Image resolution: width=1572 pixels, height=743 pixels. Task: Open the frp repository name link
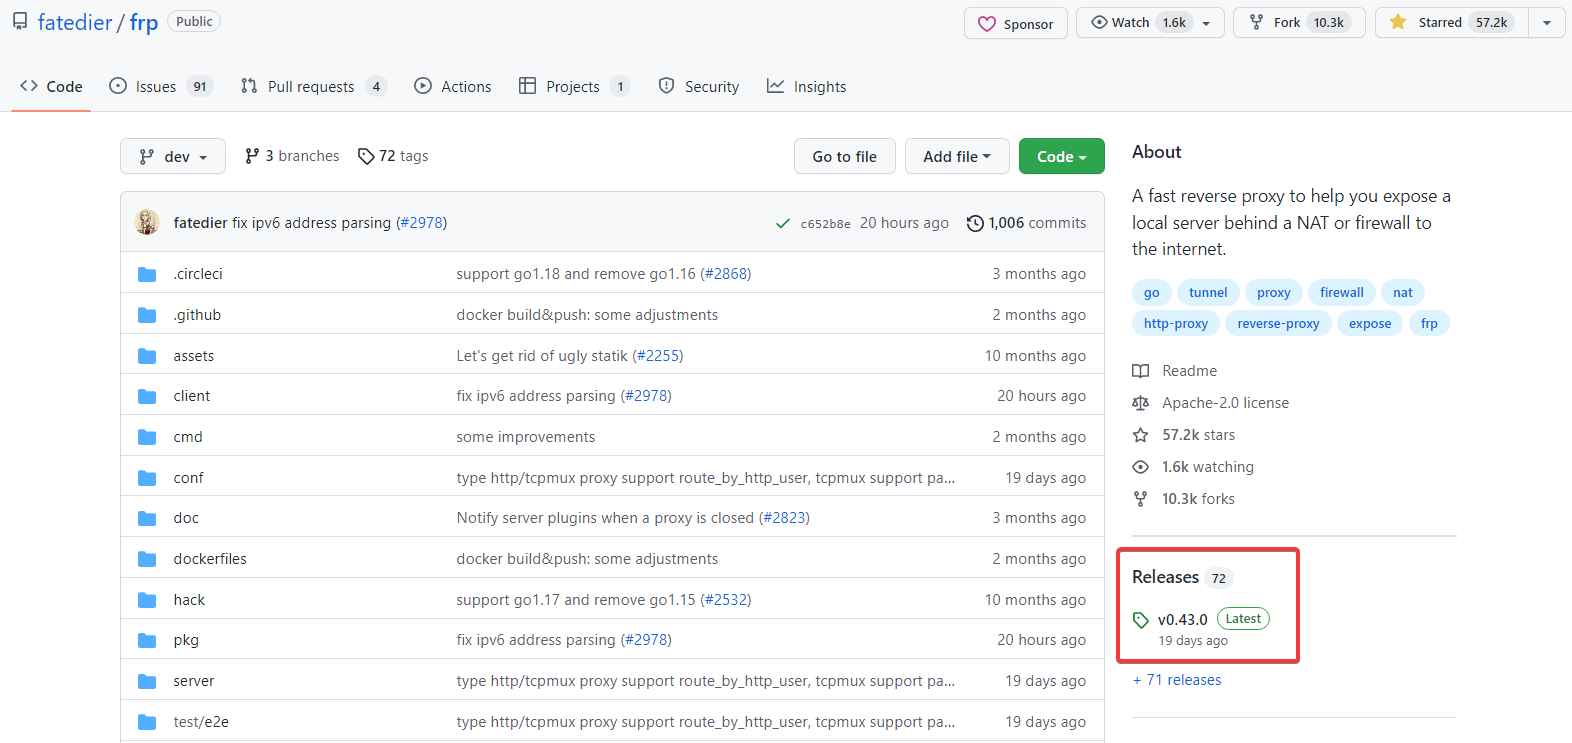(x=144, y=22)
